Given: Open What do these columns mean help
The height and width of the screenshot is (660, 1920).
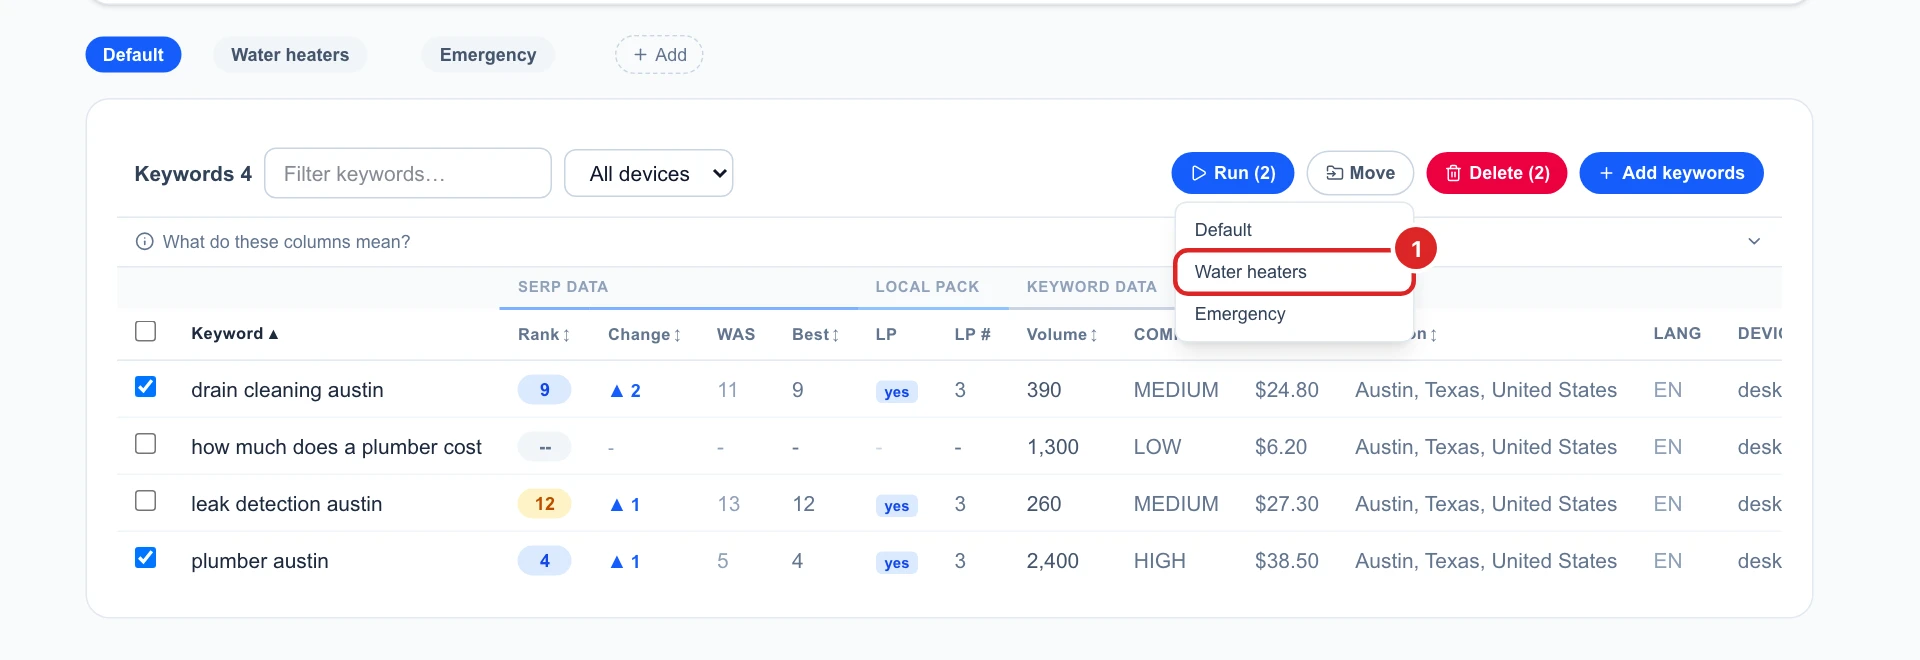Looking at the screenshot, I should click(x=286, y=242).
